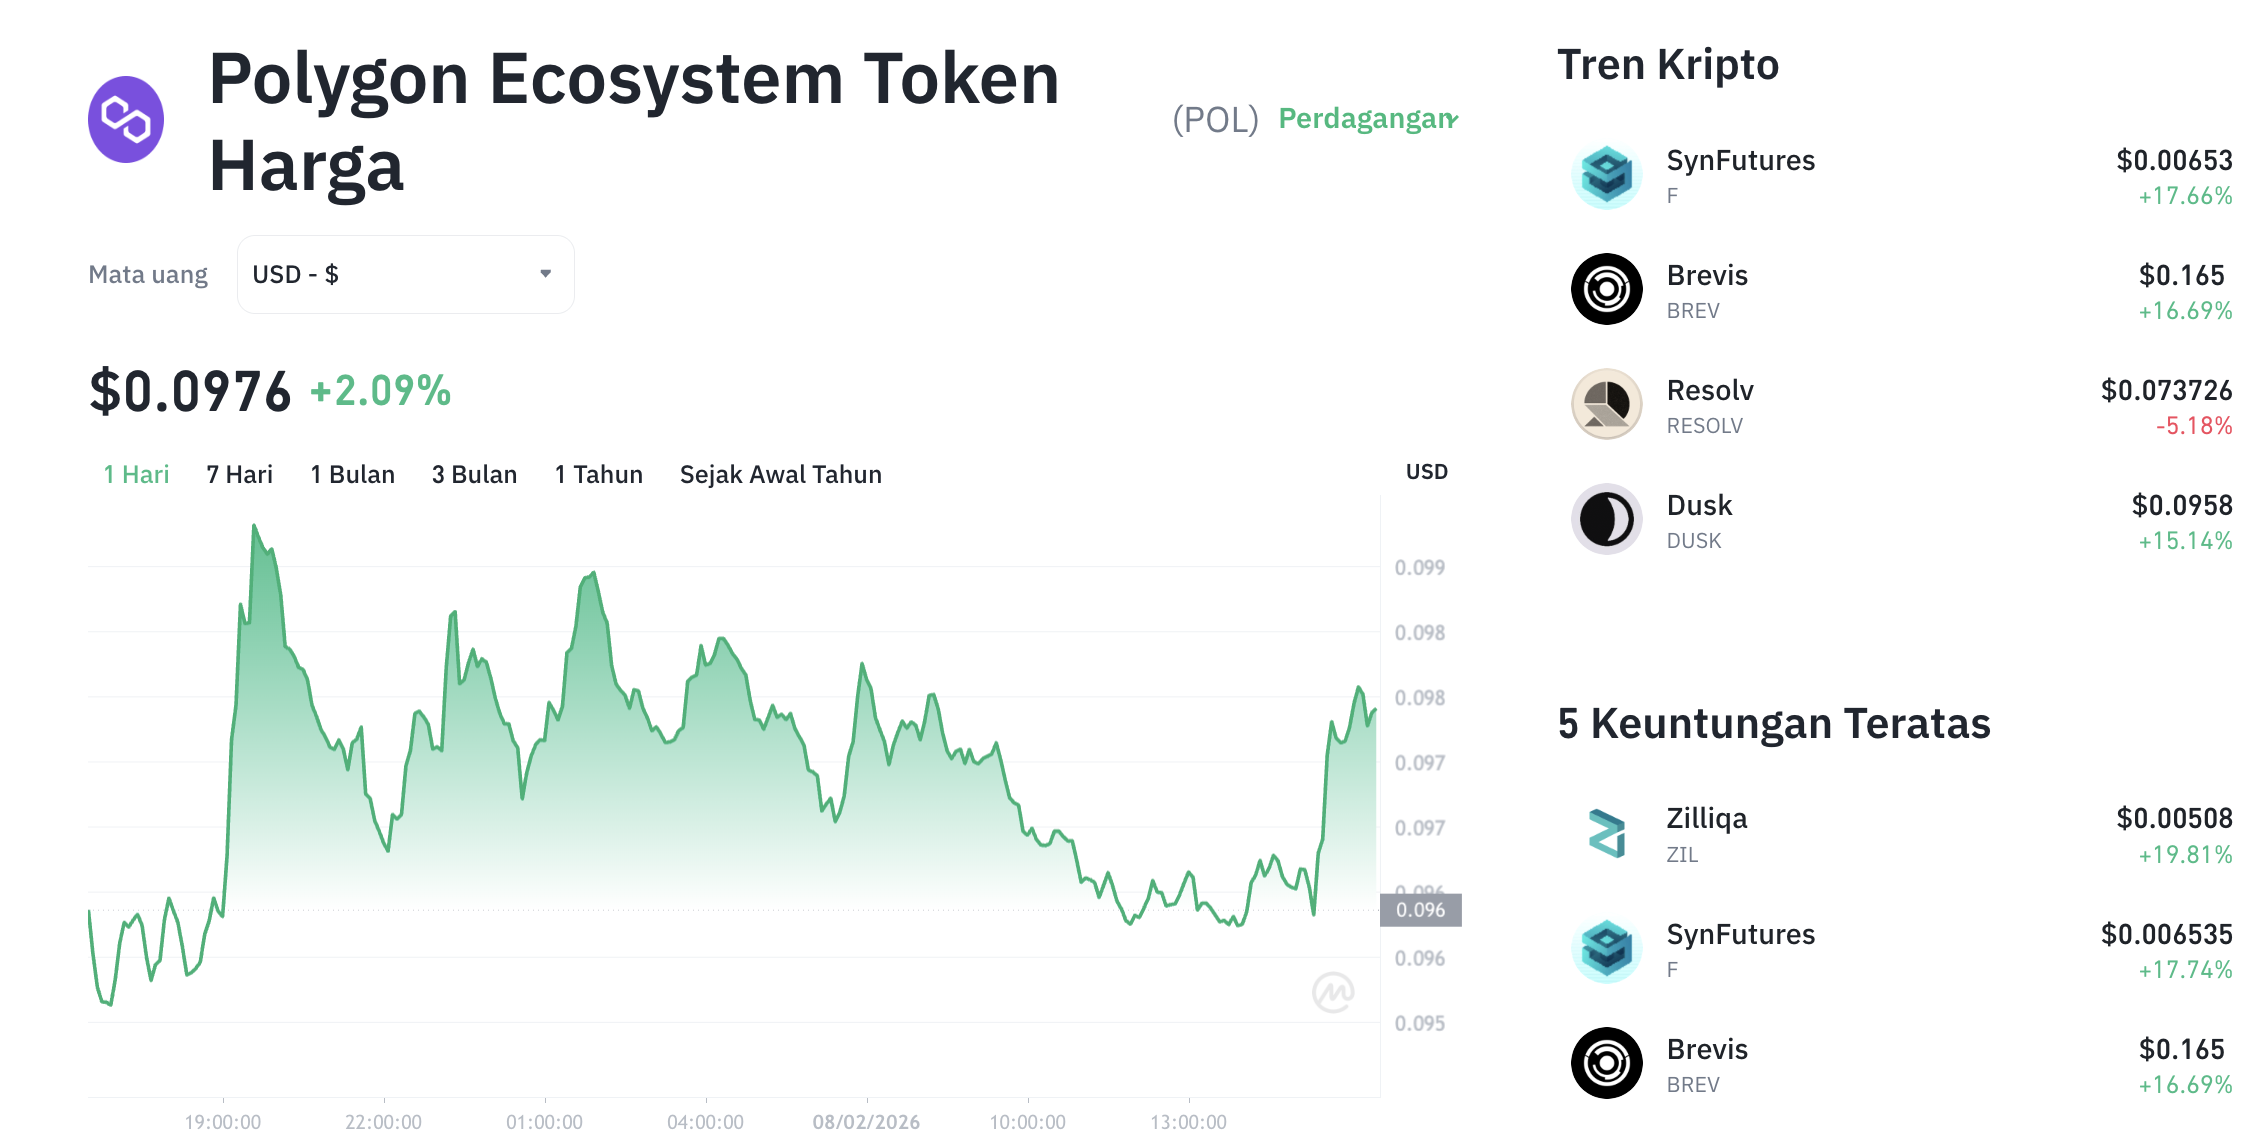Expand the Perdagangan dropdown
Image resolution: width=2252 pixels, height=1138 pixels.
click(x=1367, y=119)
